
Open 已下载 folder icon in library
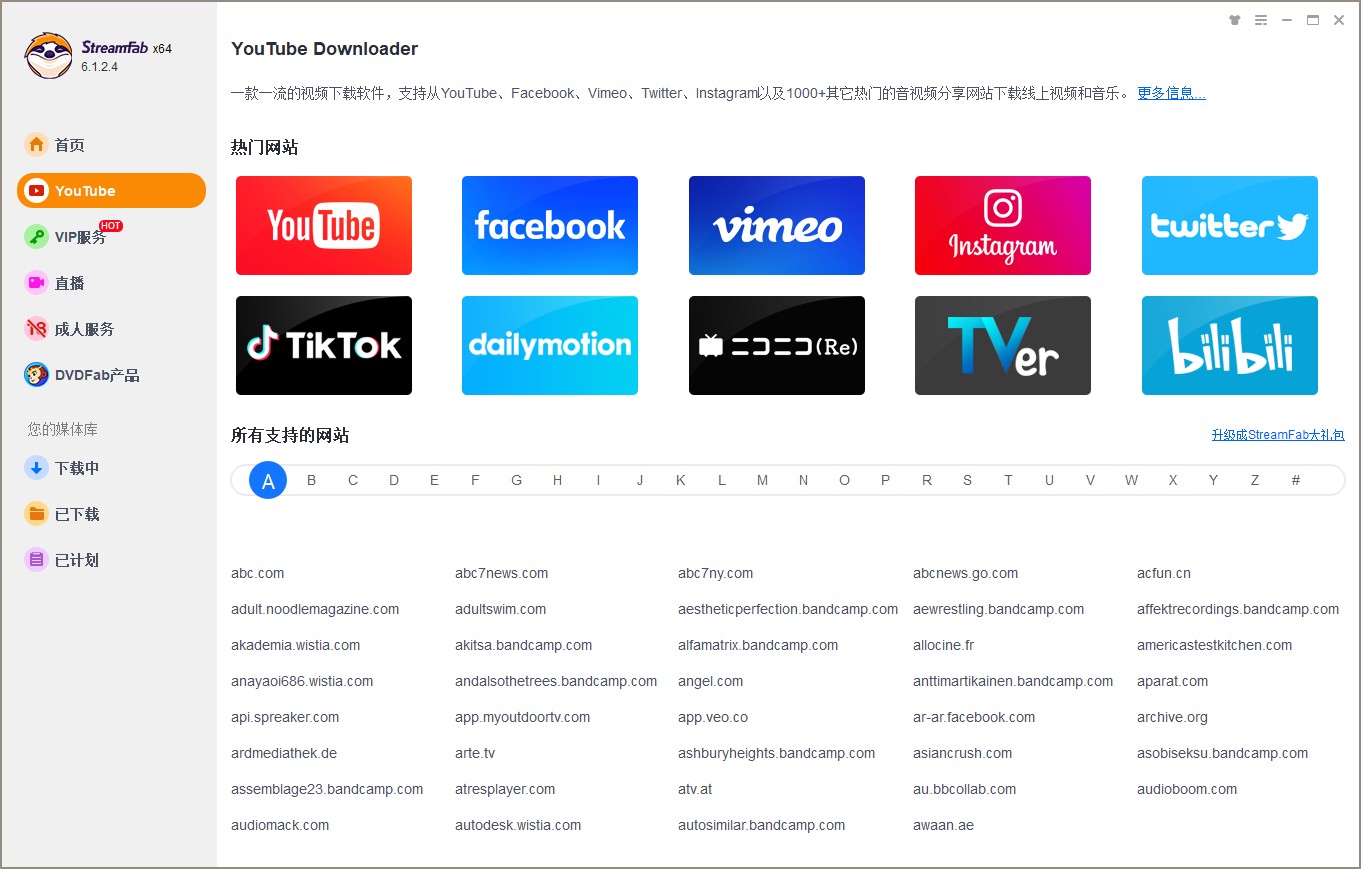tap(37, 514)
